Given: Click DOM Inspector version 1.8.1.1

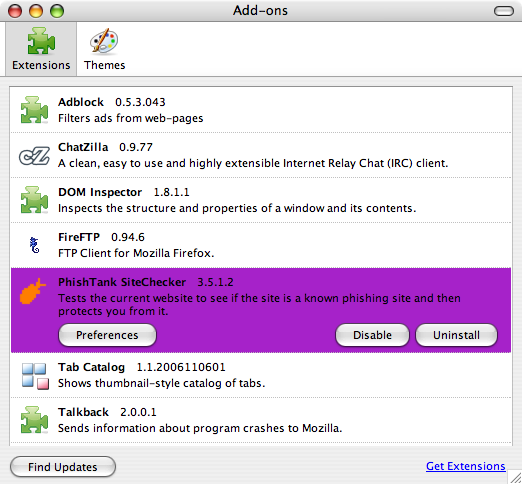Looking at the screenshot, I should click(171, 192).
